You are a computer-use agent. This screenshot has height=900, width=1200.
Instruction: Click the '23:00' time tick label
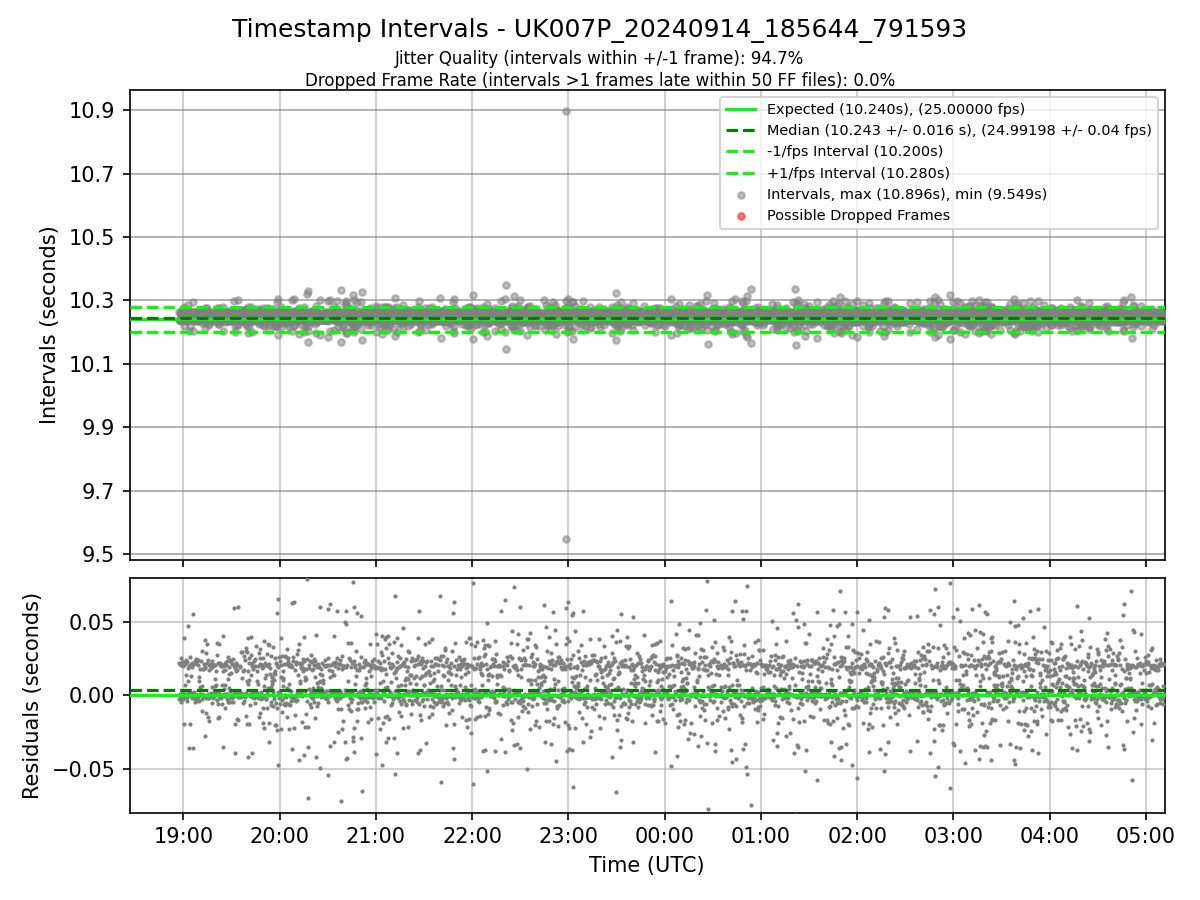pyautogui.click(x=567, y=834)
